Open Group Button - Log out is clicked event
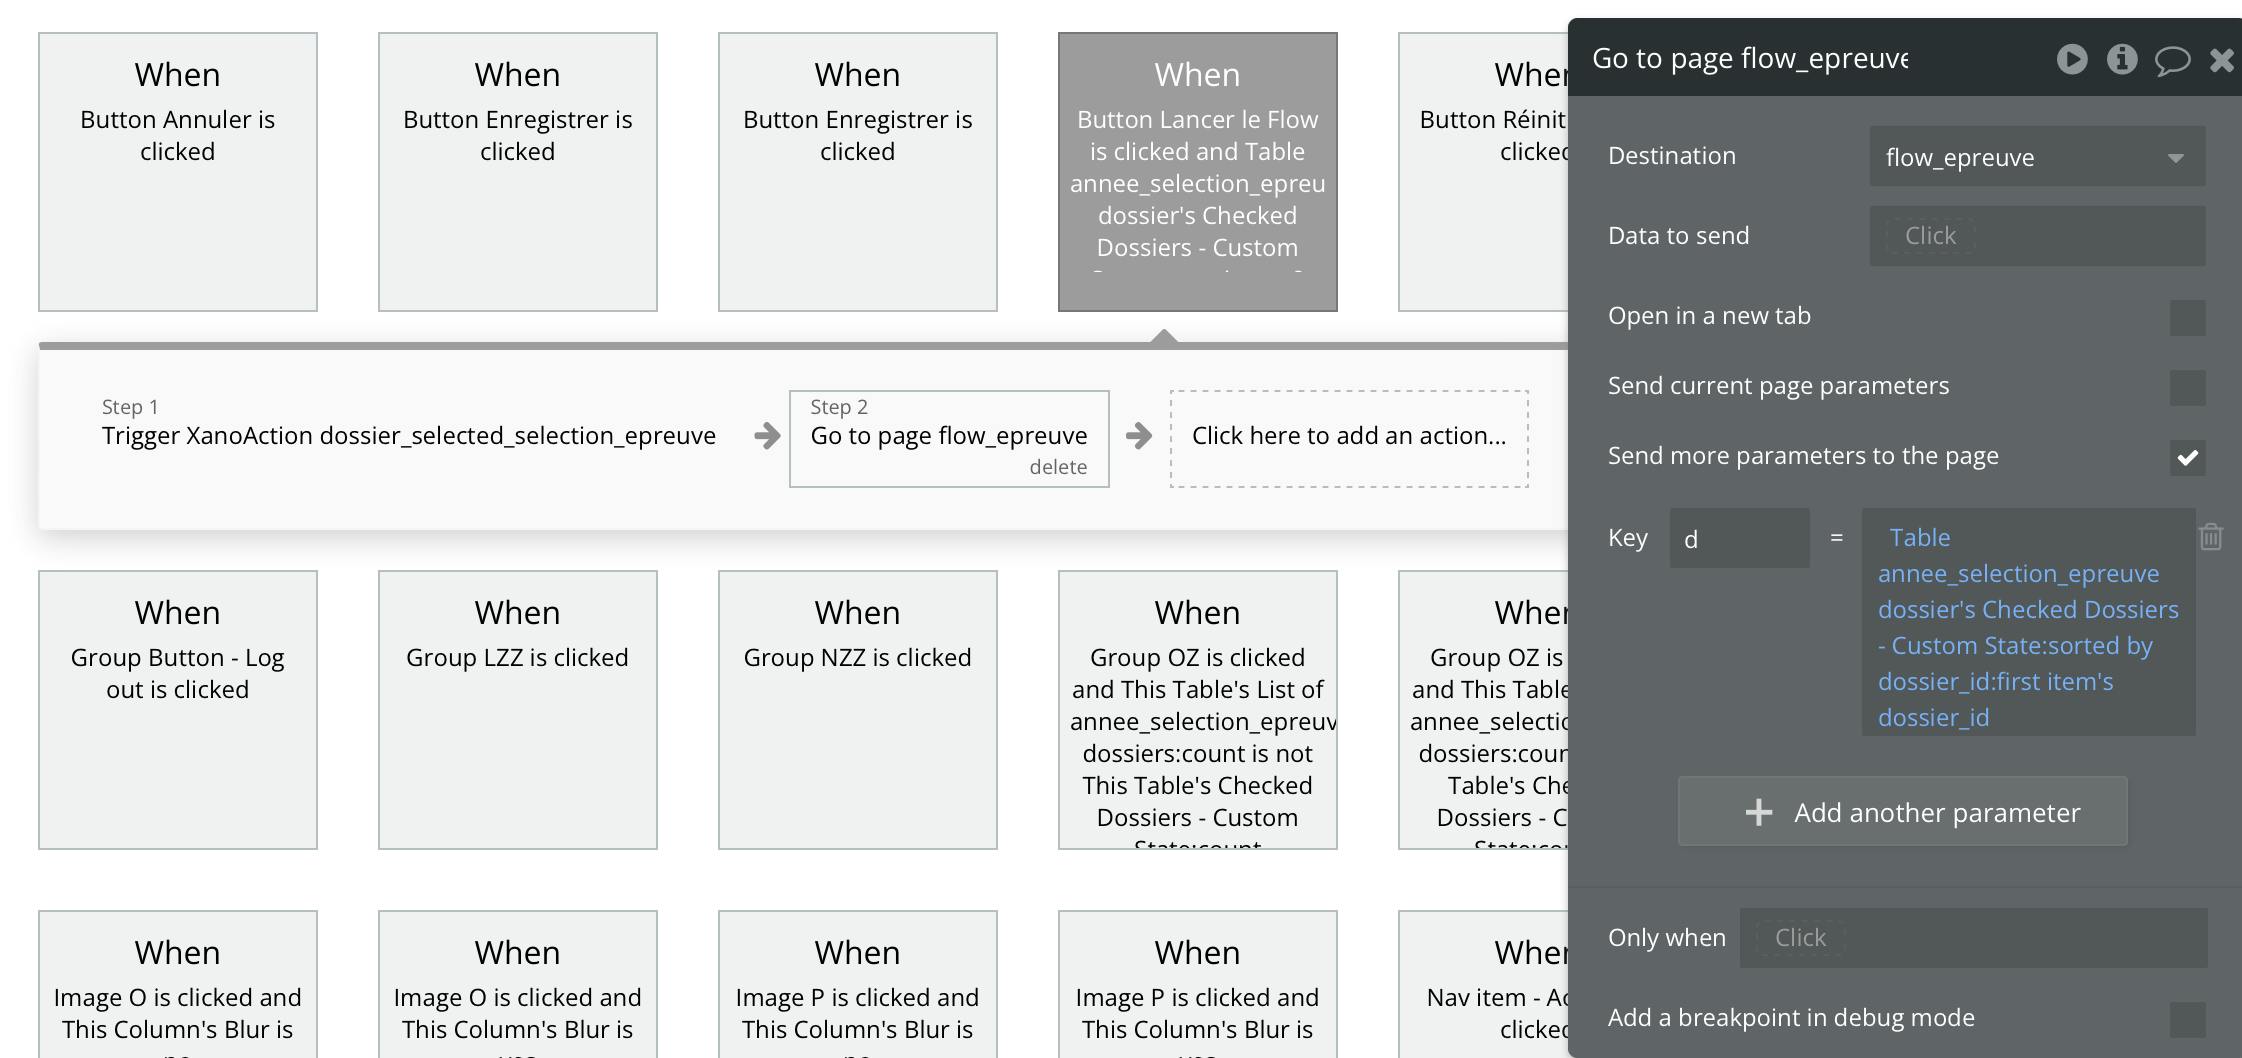 178,710
